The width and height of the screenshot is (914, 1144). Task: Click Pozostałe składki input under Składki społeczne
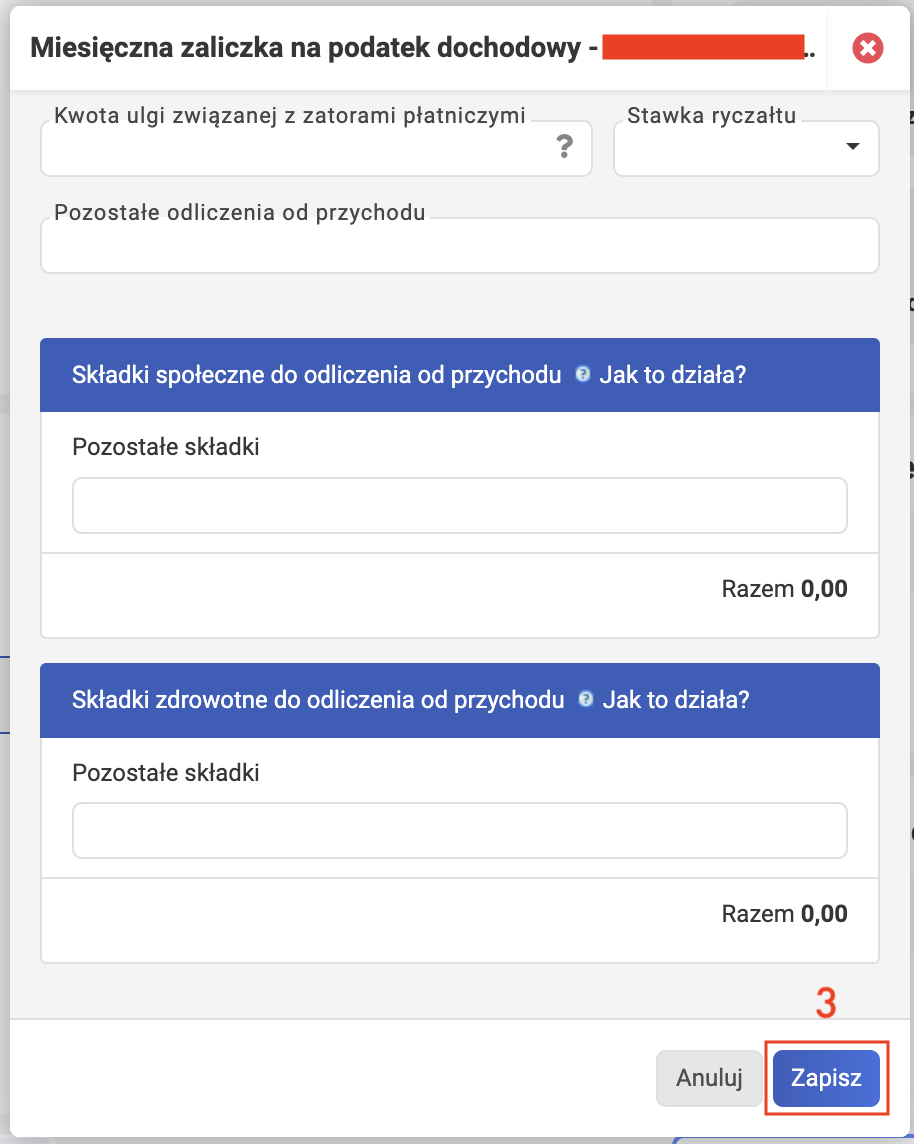point(460,506)
